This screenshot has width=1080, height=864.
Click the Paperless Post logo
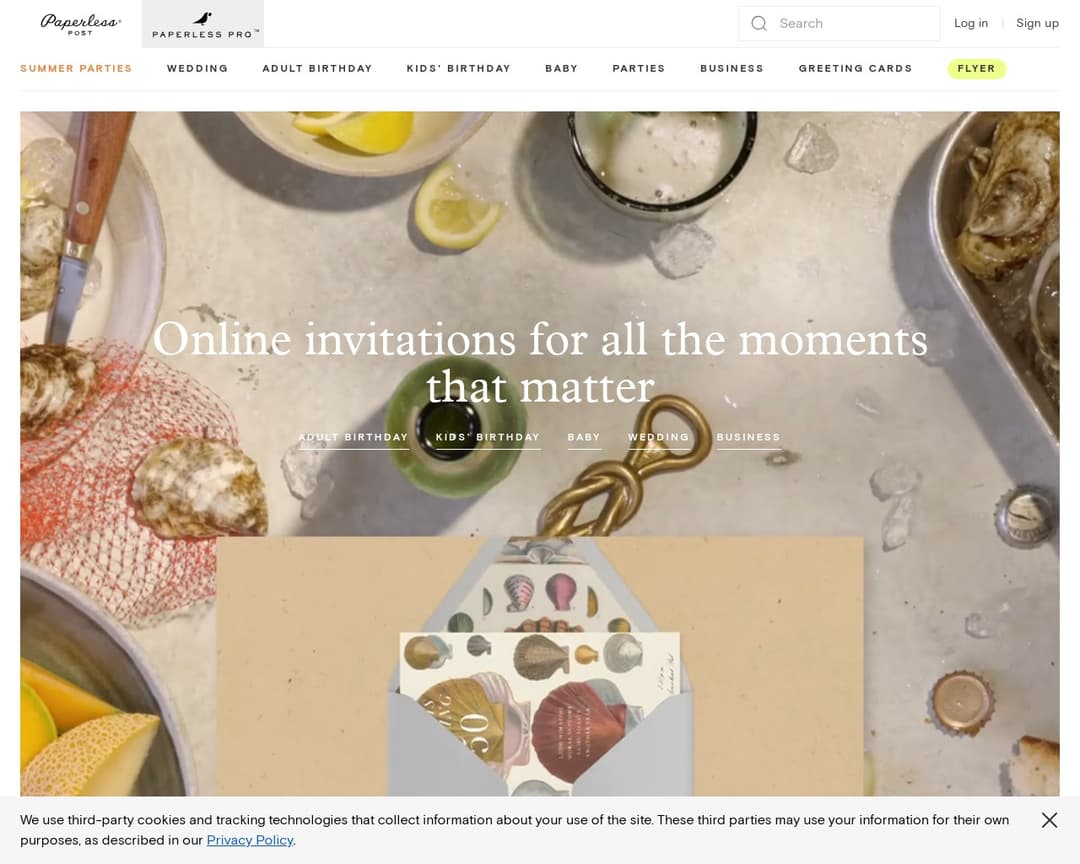pos(81,24)
